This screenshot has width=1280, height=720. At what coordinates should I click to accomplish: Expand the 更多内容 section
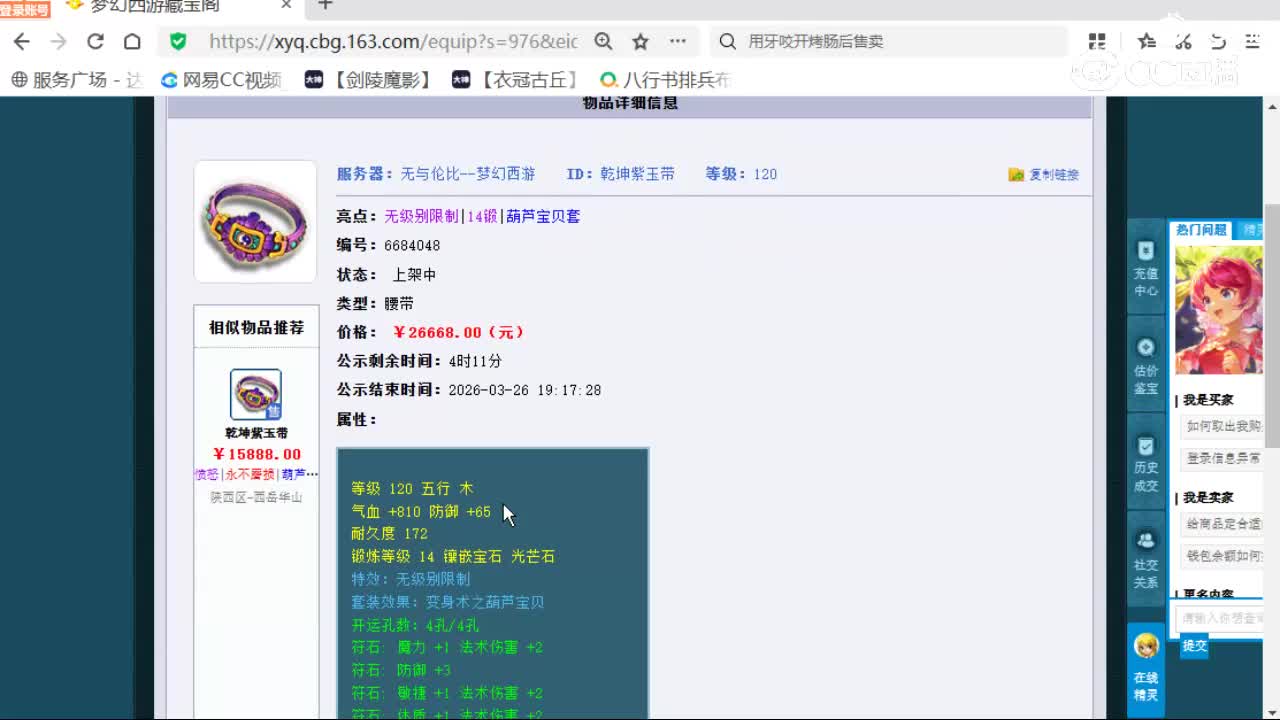[x=1208, y=594]
